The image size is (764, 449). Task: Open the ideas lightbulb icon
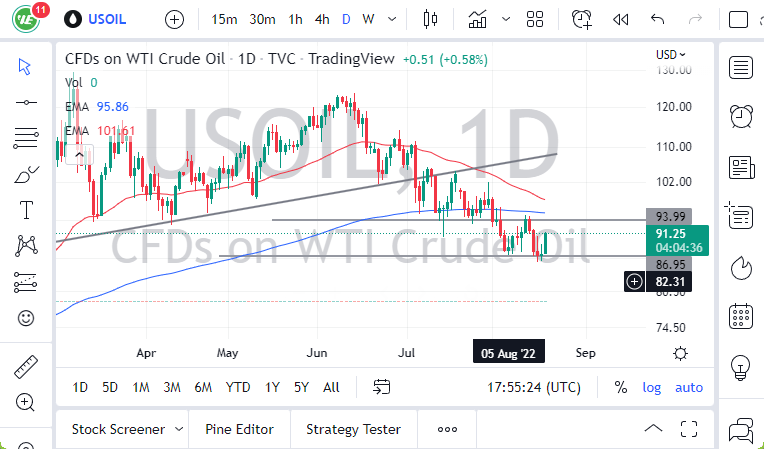[x=741, y=366]
